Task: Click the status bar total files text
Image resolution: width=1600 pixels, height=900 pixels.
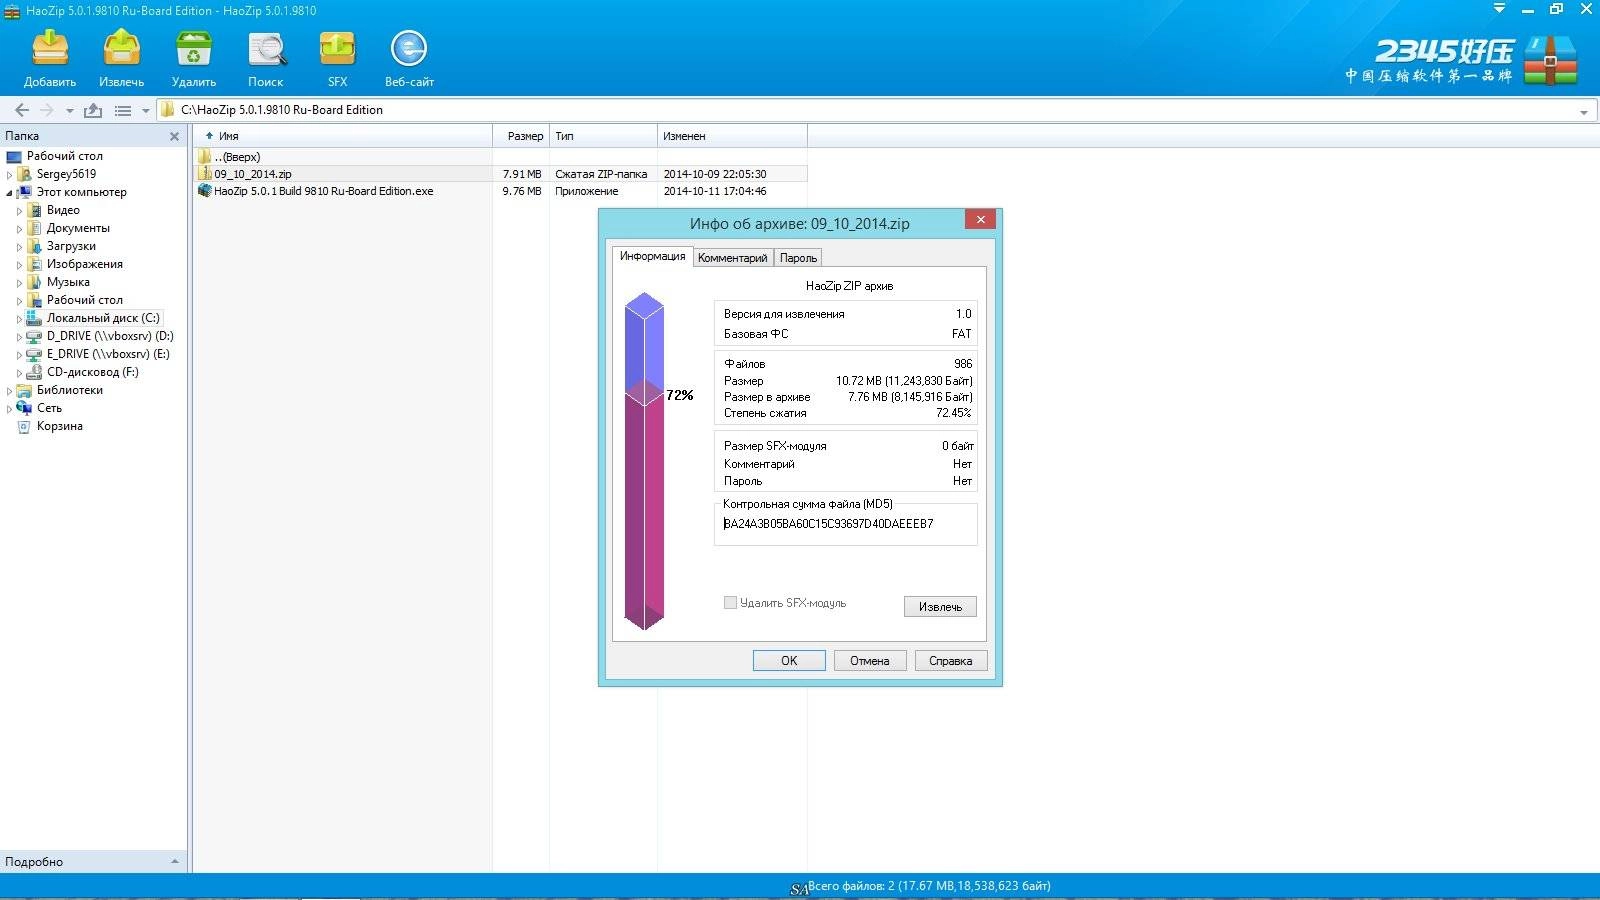Action: coord(929,886)
